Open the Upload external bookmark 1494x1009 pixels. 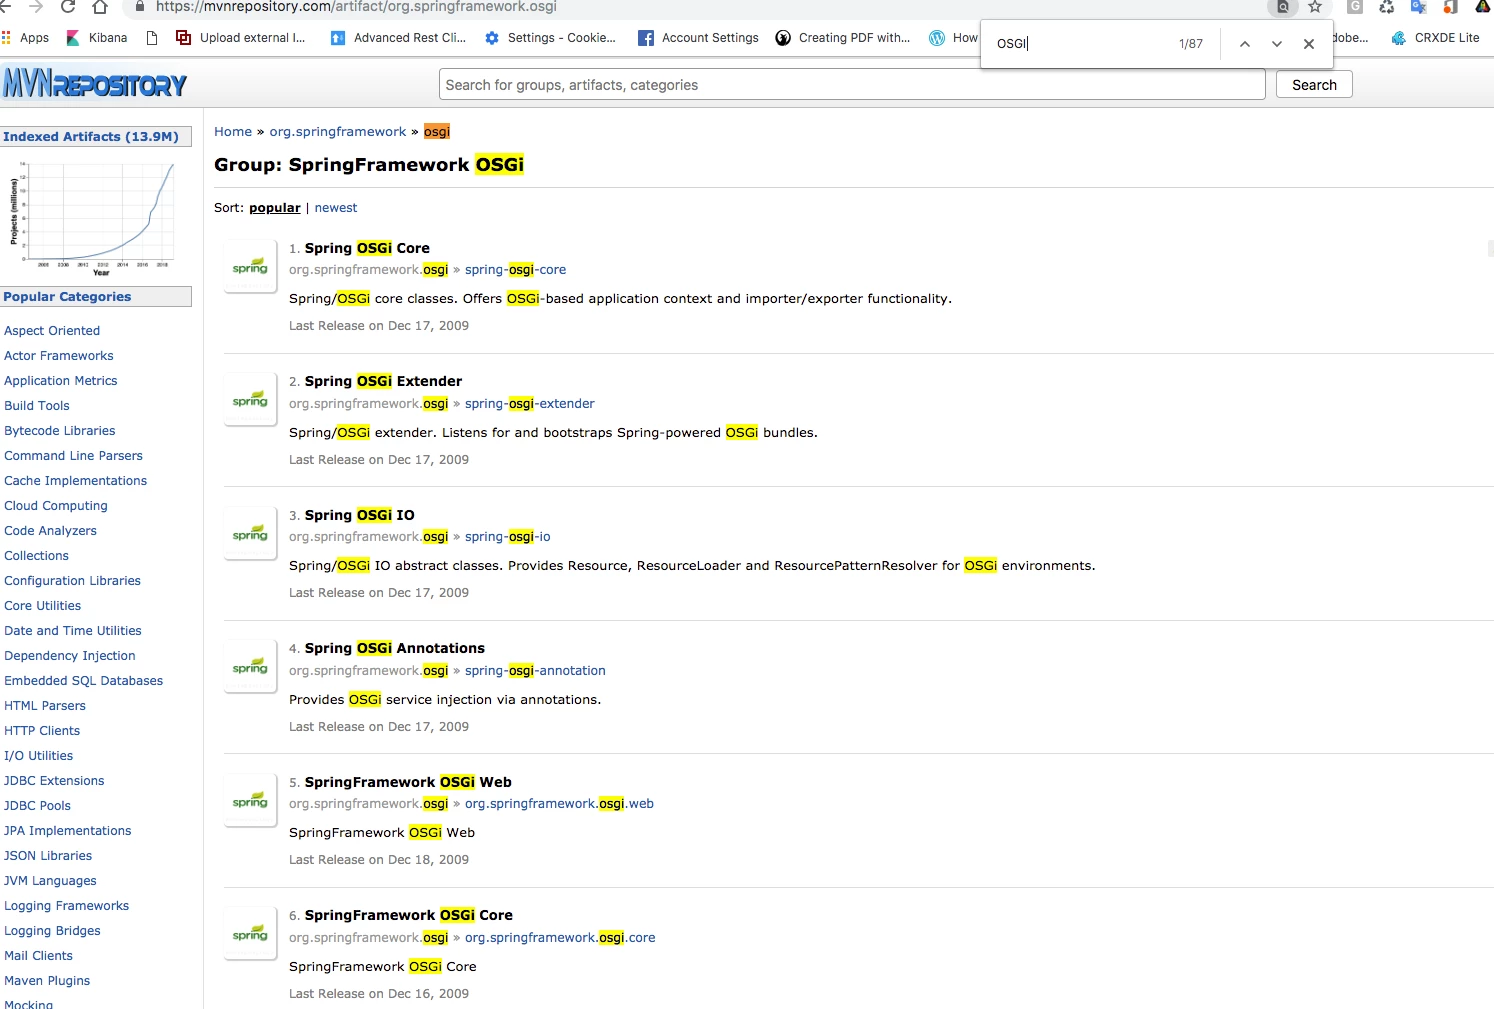point(241,38)
